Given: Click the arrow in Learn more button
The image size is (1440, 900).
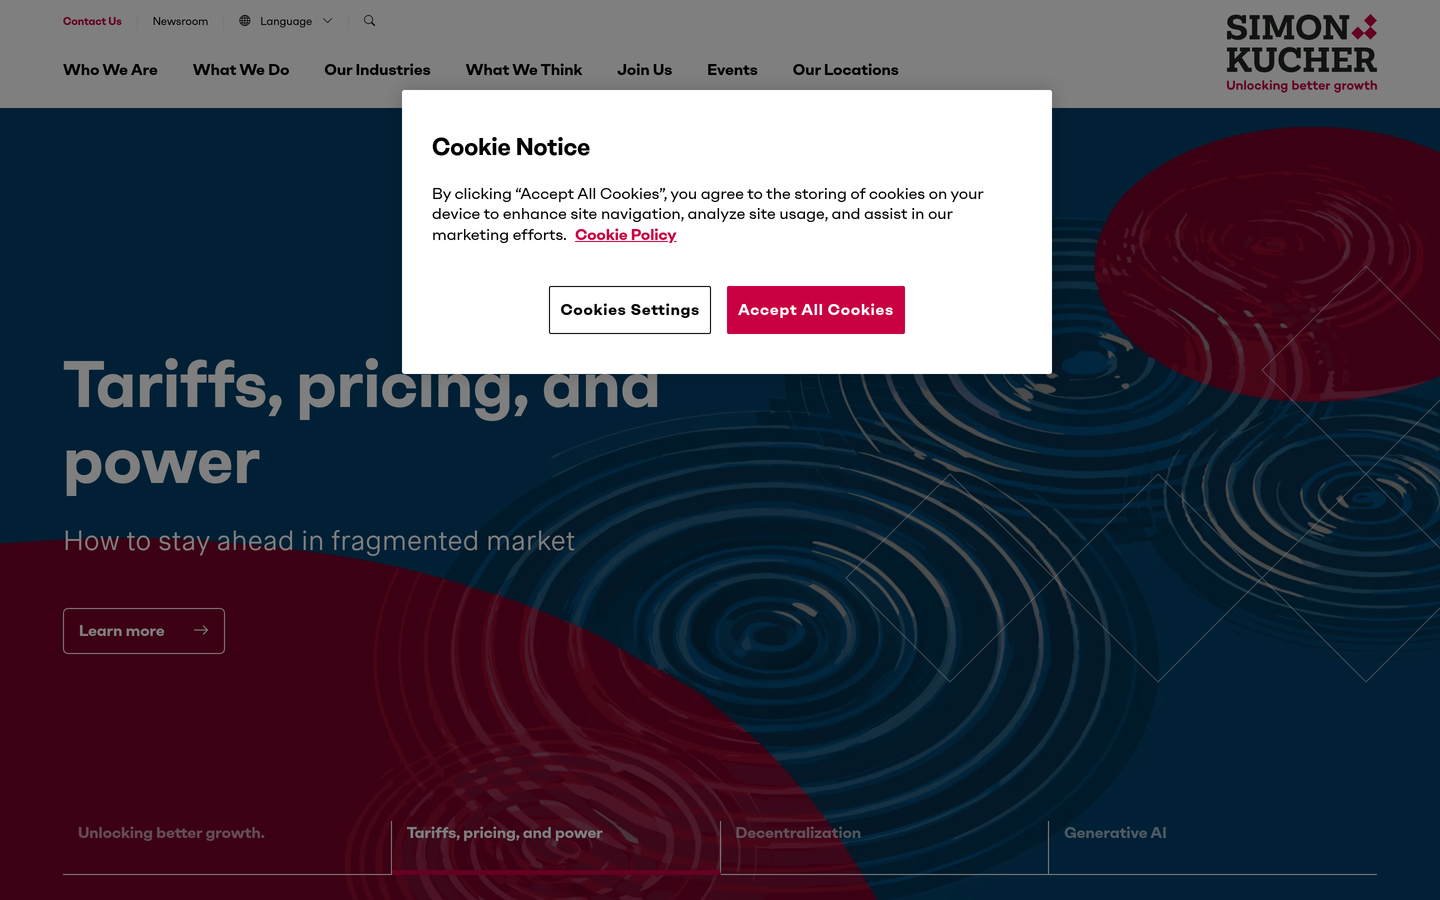Looking at the screenshot, I should [201, 630].
